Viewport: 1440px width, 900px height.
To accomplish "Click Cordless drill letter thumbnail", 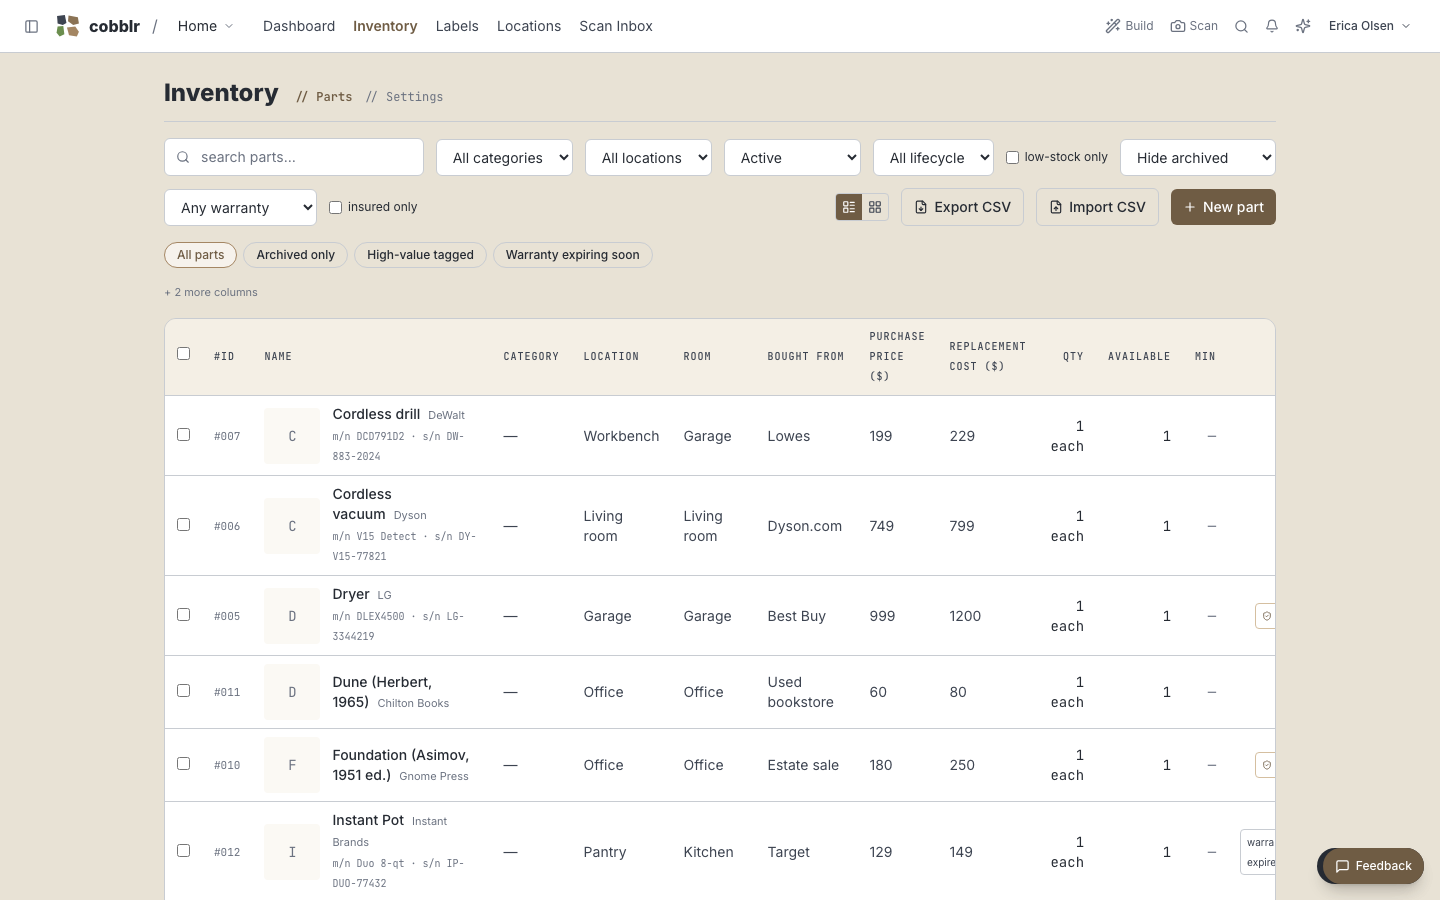I will pos(292,436).
